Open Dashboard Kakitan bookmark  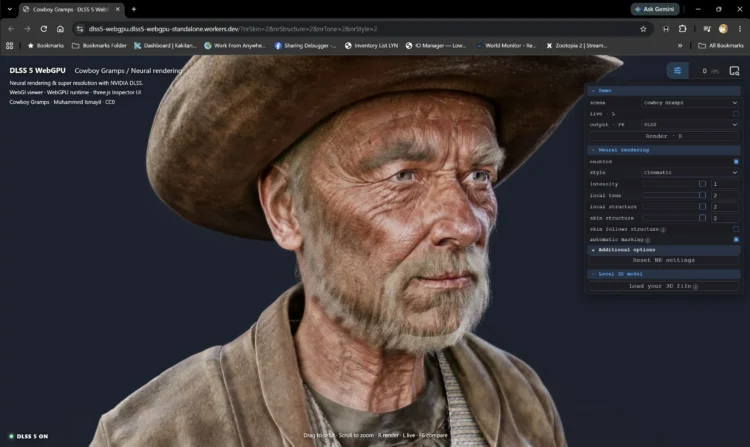165,45
